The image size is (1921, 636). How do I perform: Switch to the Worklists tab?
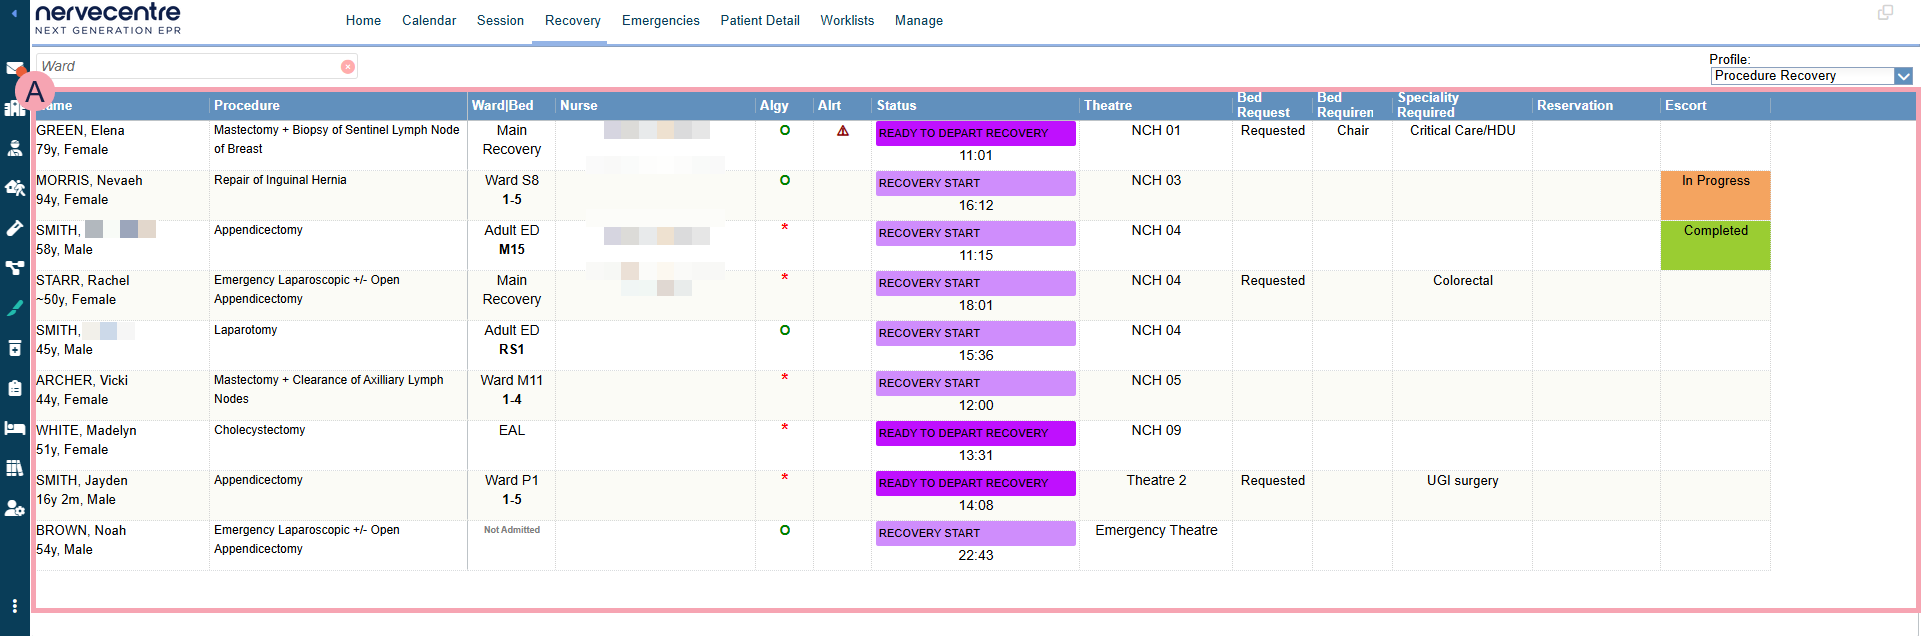point(846,21)
